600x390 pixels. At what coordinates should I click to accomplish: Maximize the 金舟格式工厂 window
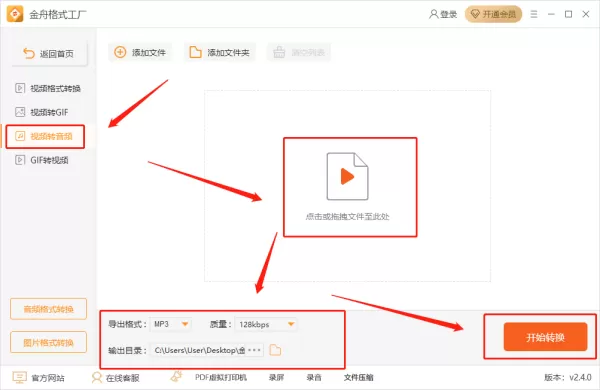click(x=569, y=14)
